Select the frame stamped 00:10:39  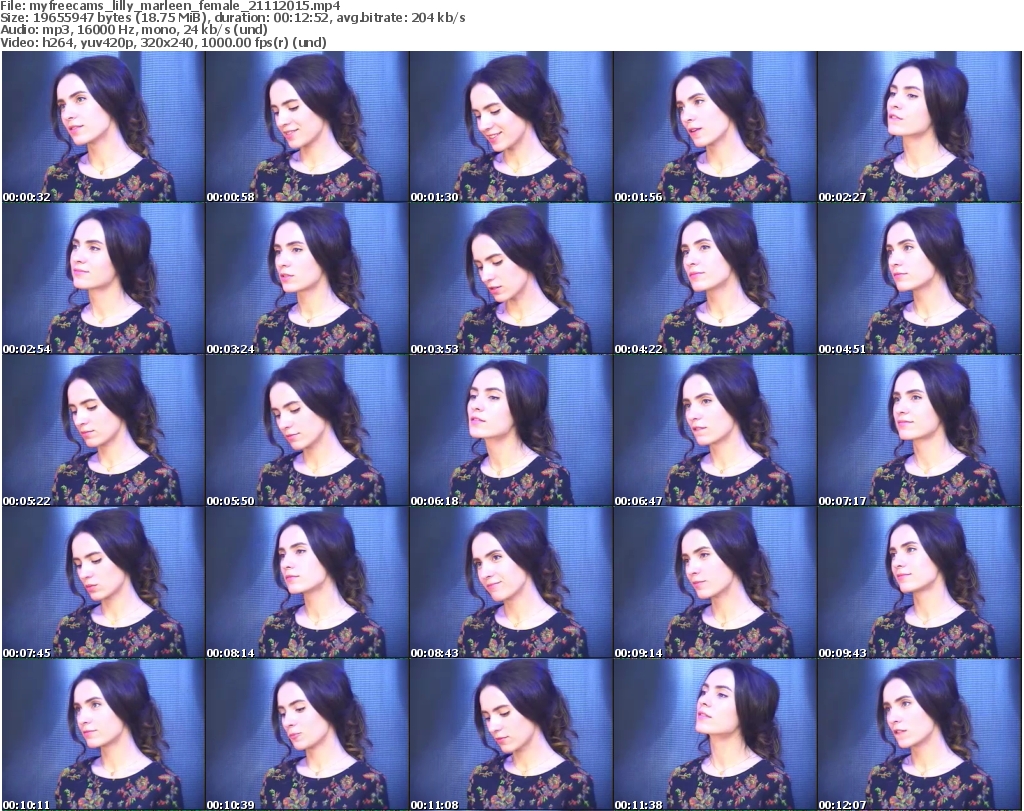307,735
